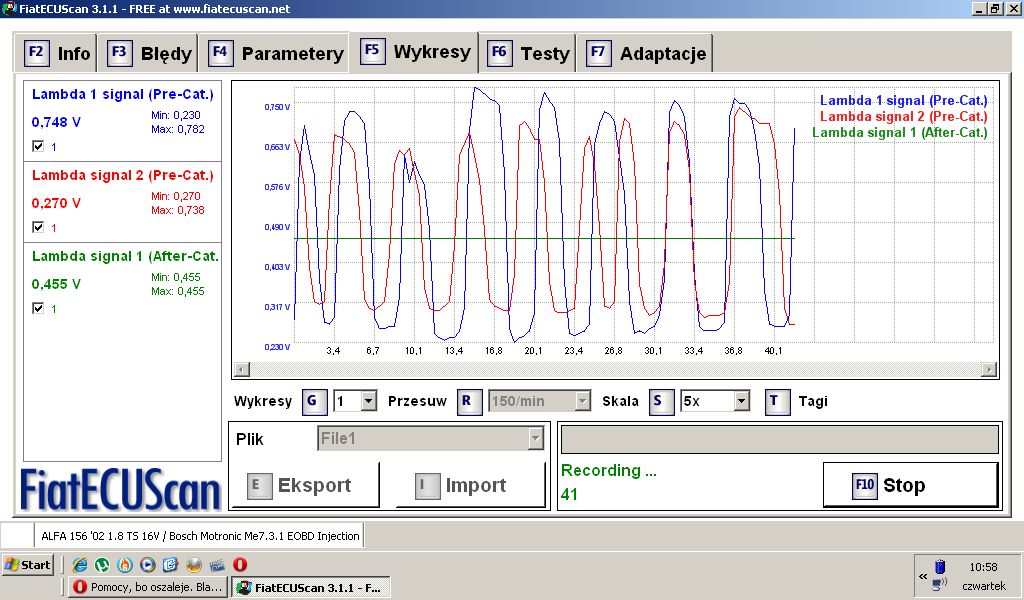
Task: Open Opera browser from quick launch
Action: (x=240, y=565)
